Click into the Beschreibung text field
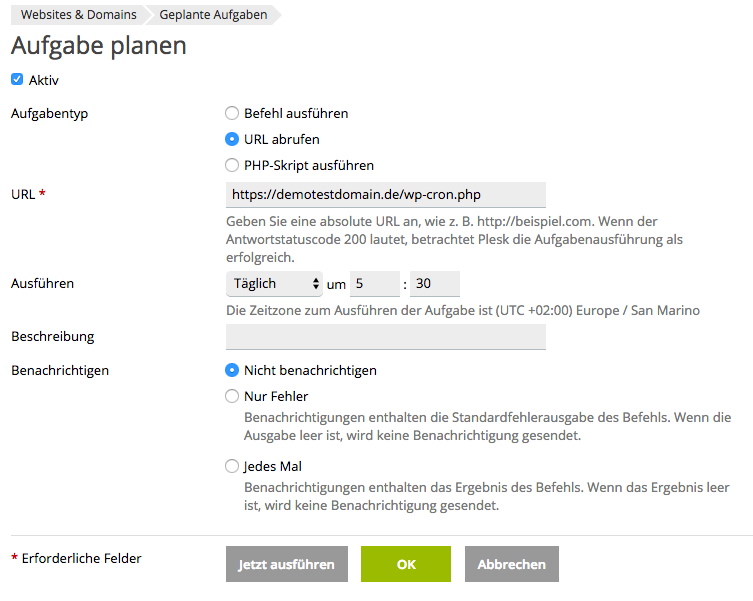Screen dimensions: 753x601 [x=386, y=336]
